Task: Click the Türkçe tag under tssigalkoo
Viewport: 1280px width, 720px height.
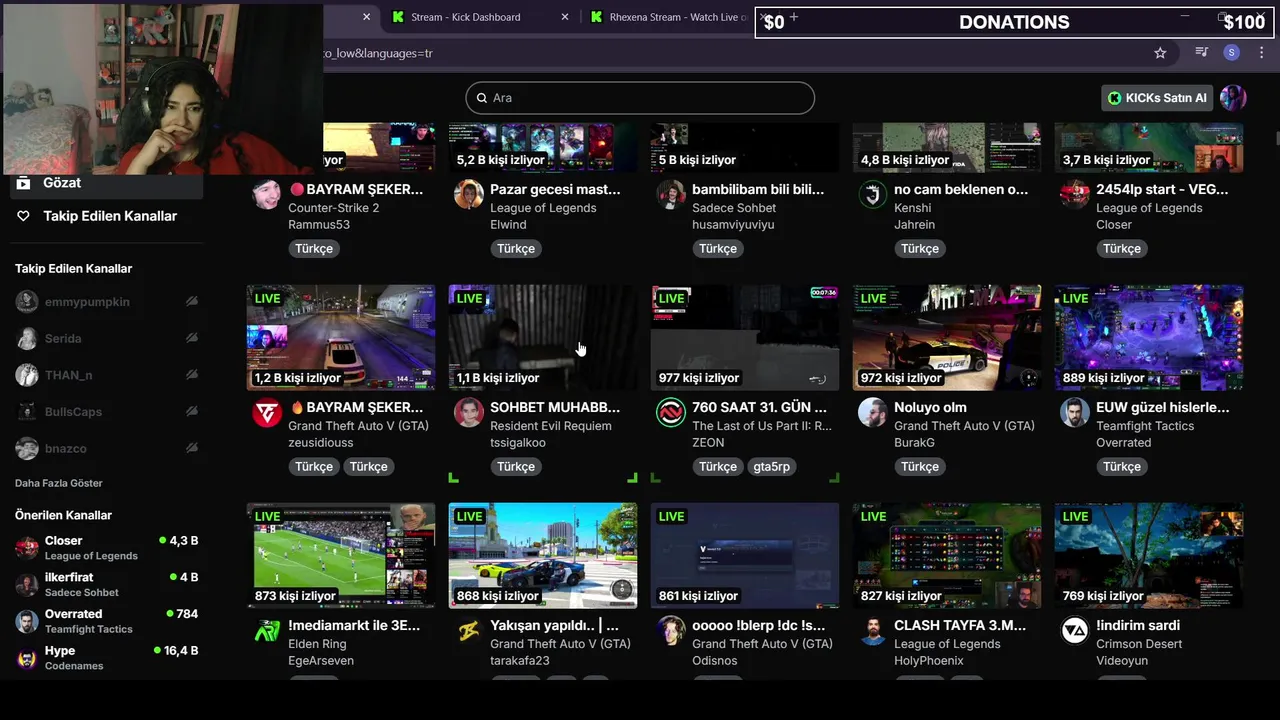Action: pos(516,466)
